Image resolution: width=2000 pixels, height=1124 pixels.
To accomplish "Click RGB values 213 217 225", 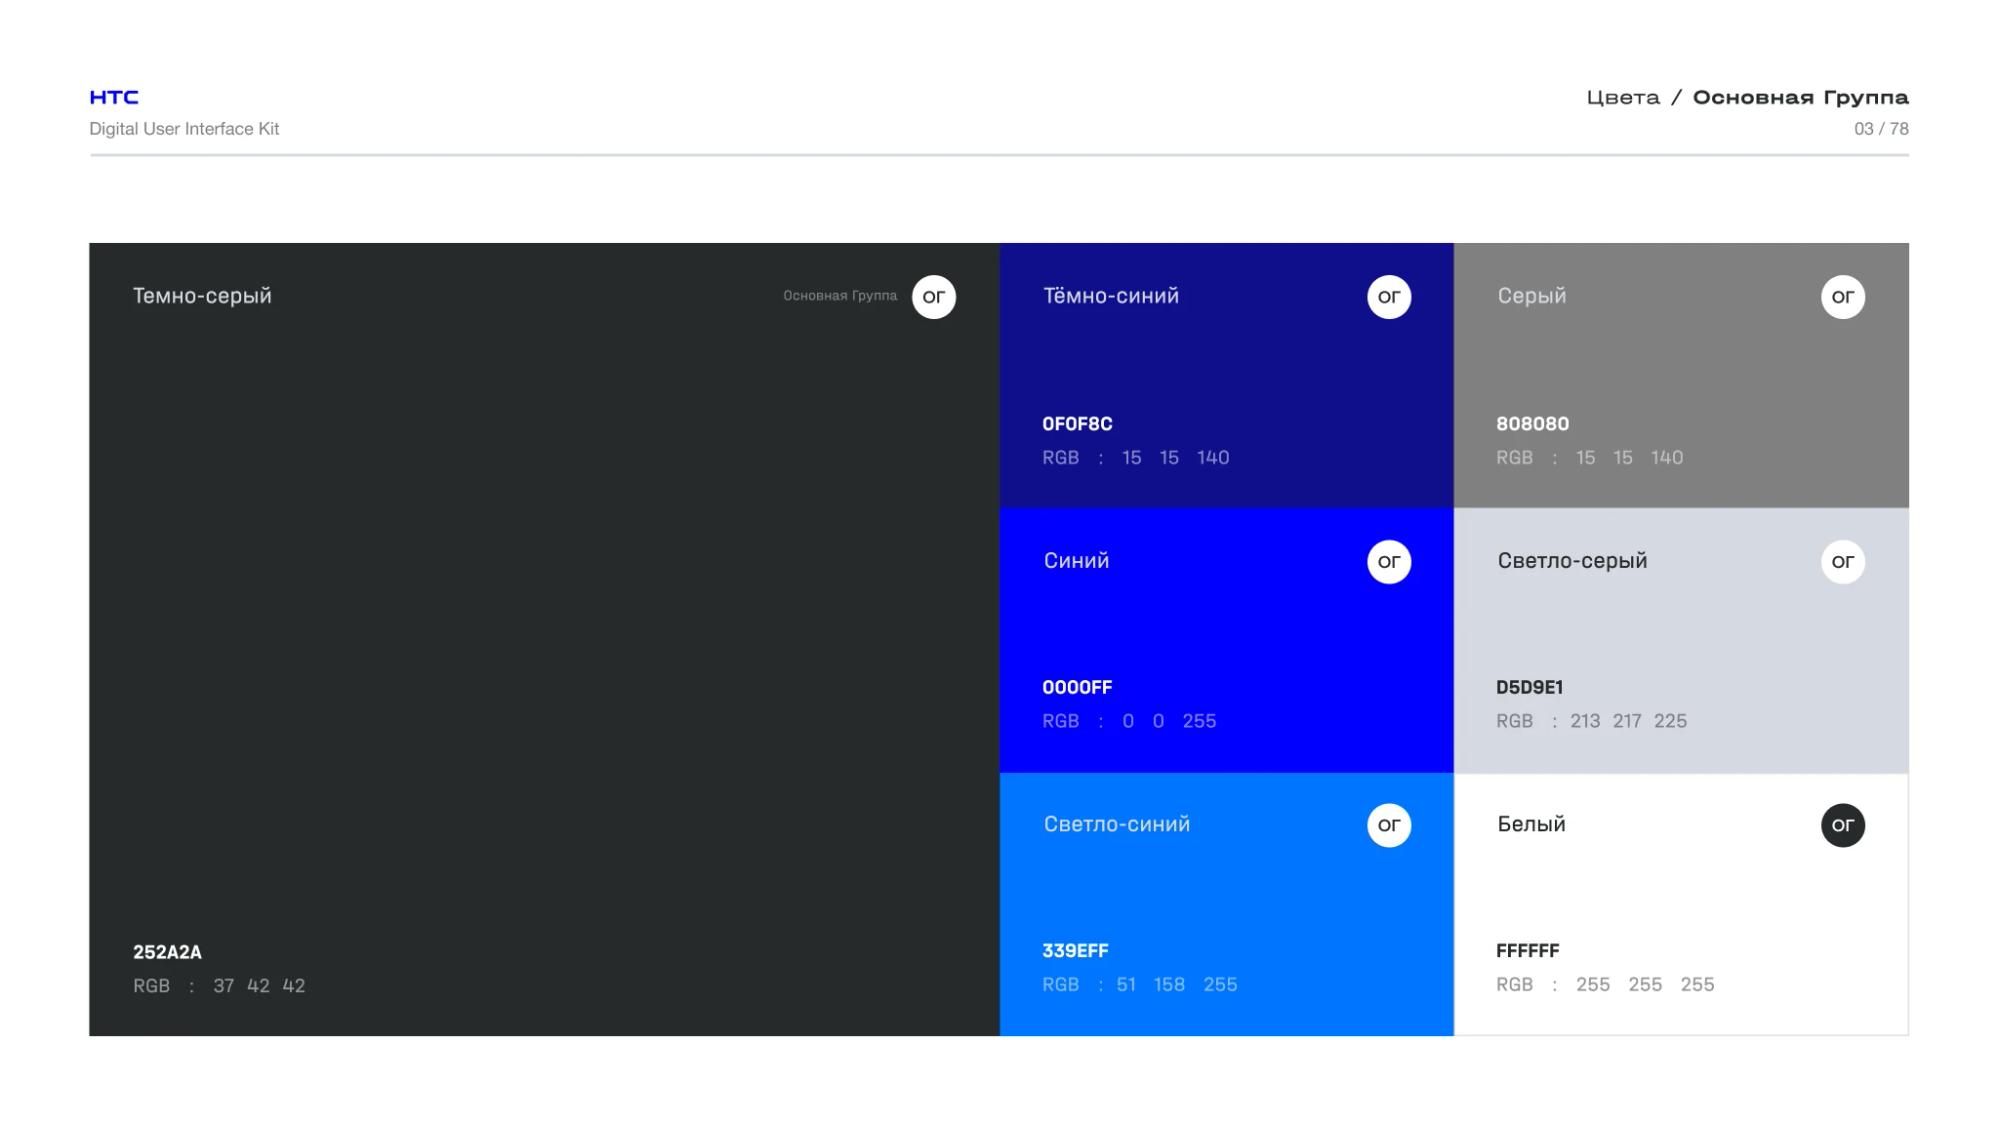I will [1628, 722].
